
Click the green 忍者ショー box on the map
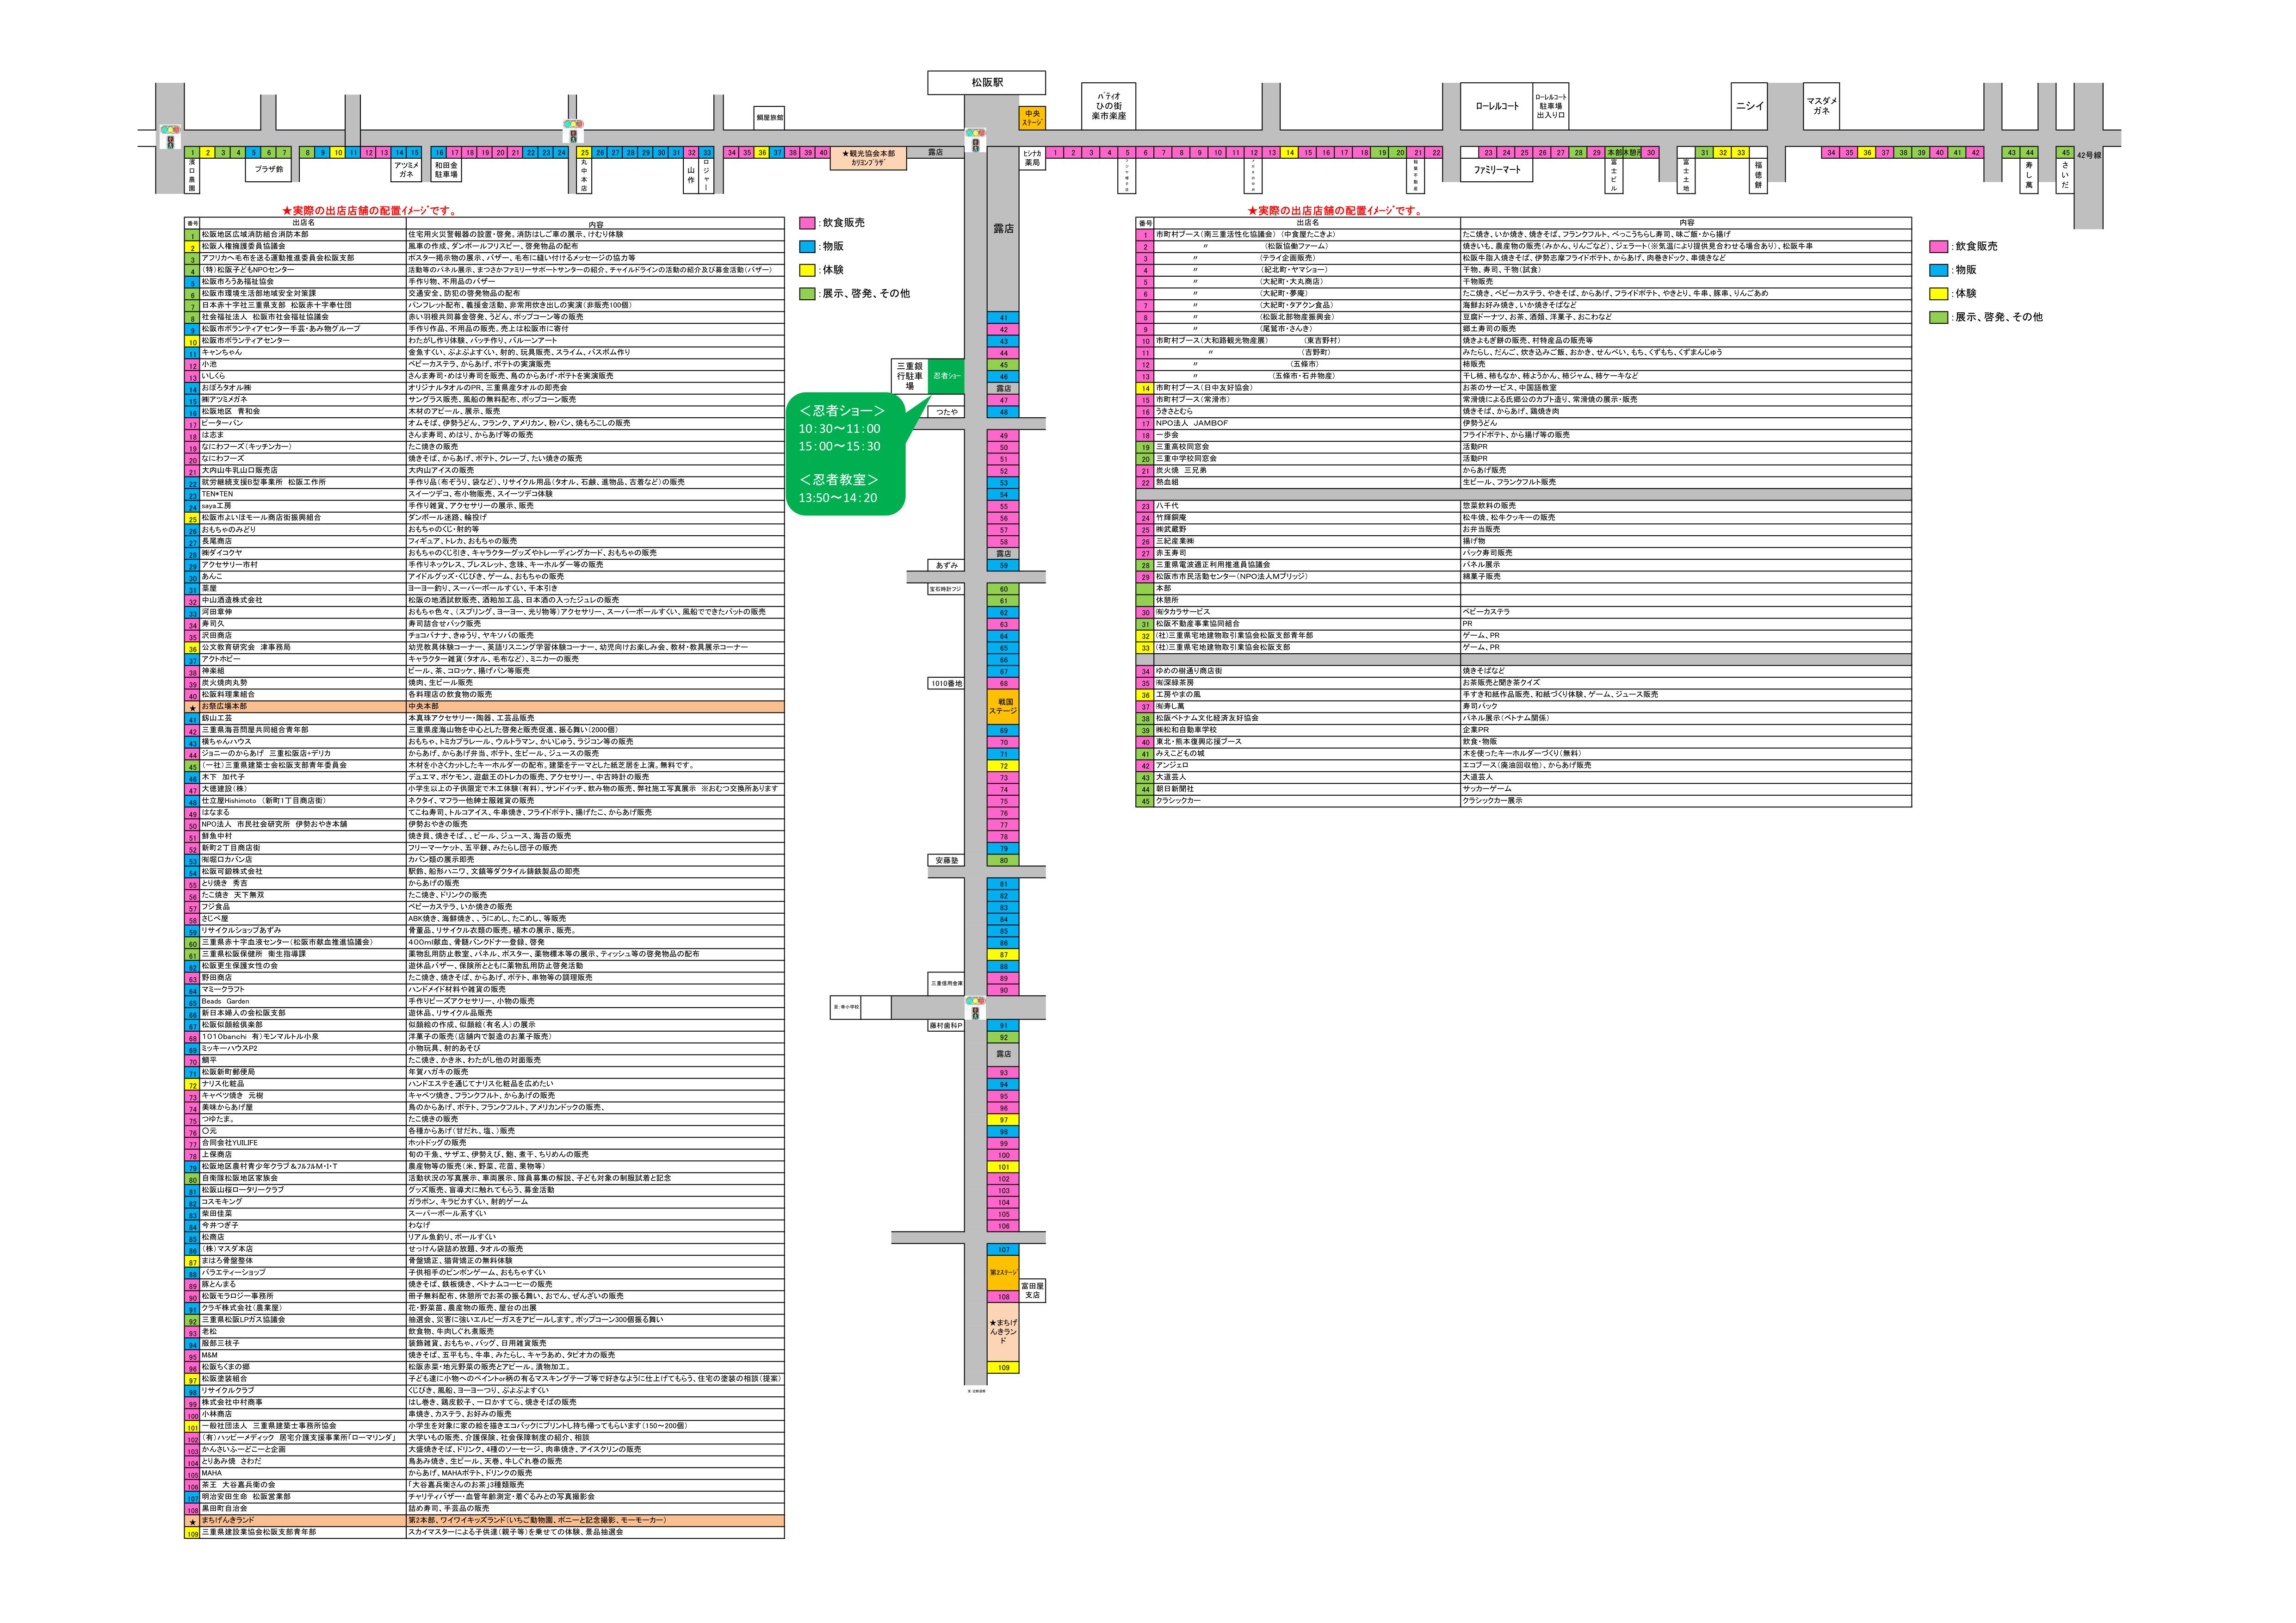point(947,376)
